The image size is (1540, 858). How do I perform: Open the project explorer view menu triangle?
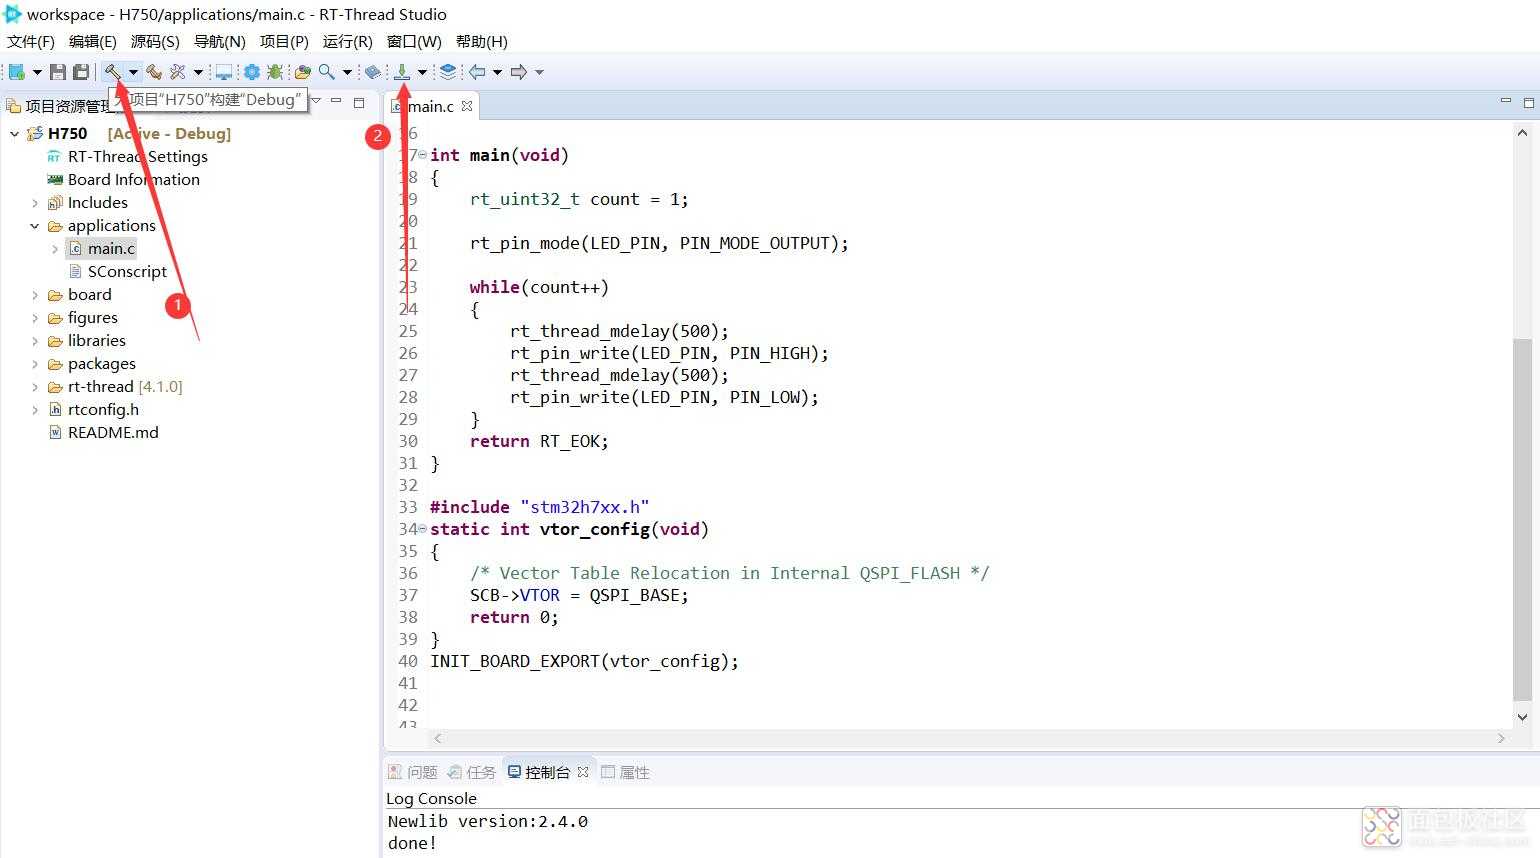[316, 101]
